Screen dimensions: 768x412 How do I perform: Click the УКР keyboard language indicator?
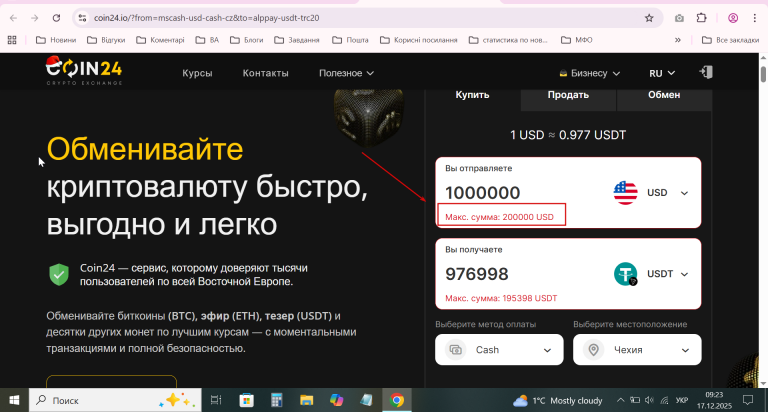click(x=682, y=400)
